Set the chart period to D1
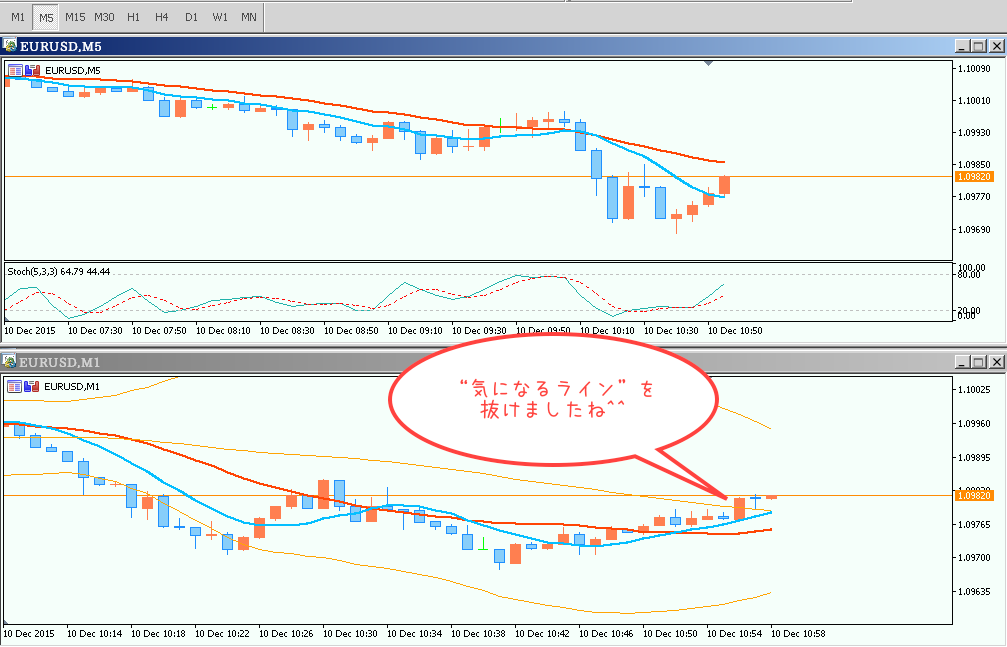Image resolution: width=1007 pixels, height=647 pixels. pyautogui.click(x=191, y=17)
